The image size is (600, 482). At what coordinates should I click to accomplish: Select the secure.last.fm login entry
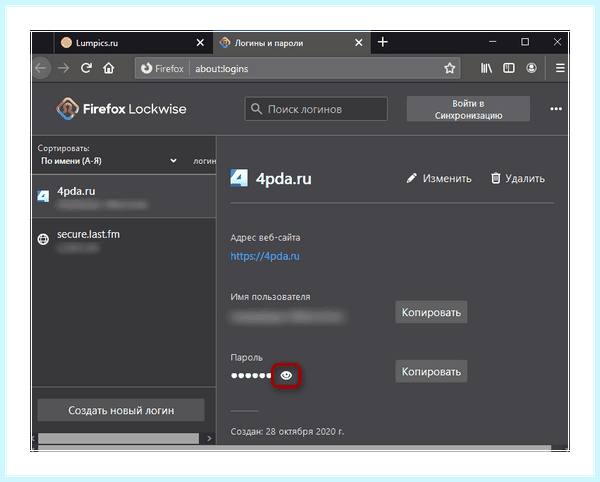(124, 239)
